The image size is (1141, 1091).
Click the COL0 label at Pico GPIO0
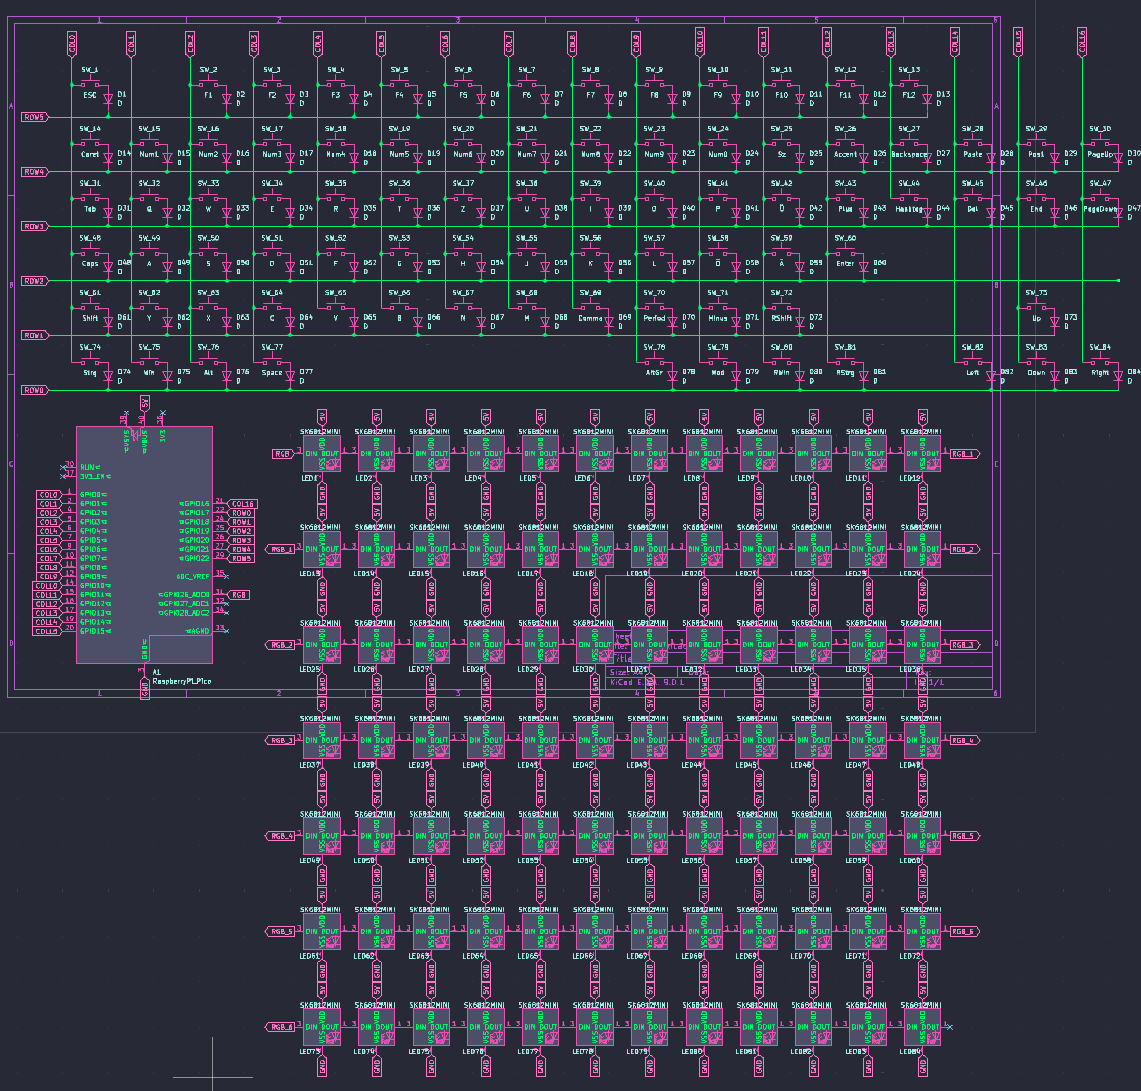pos(49,495)
